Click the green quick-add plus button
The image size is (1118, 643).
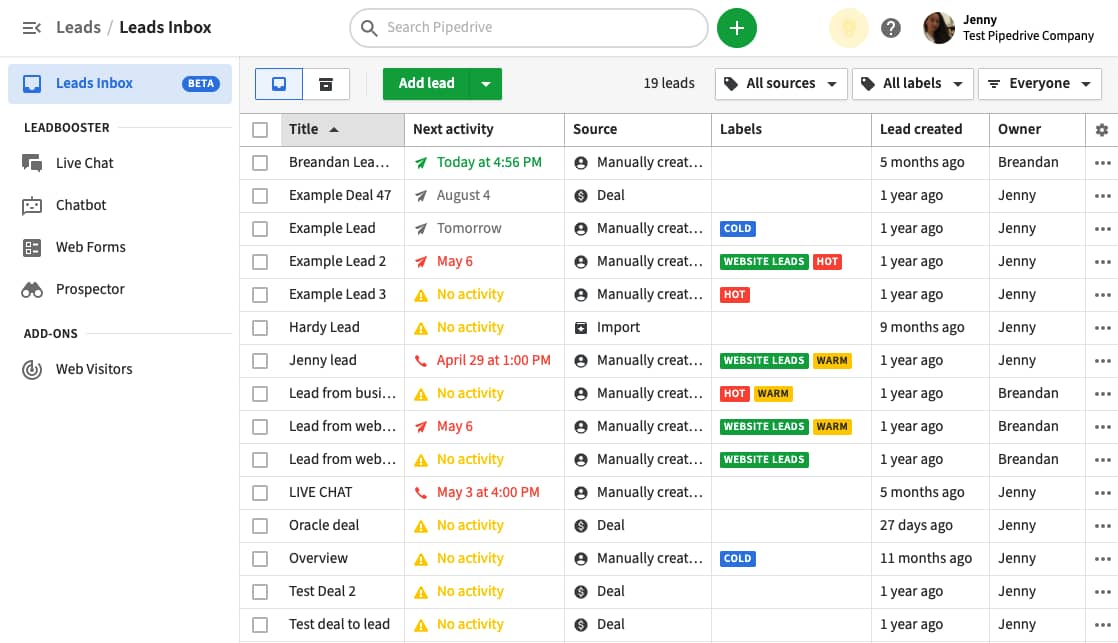pyautogui.click(x=737, y=28)
